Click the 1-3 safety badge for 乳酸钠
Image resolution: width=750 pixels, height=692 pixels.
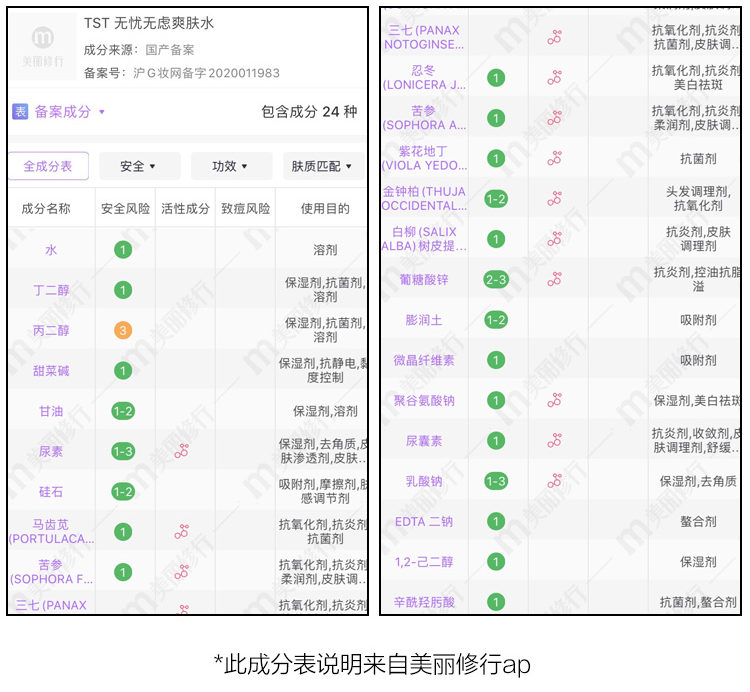pos(496,481)
